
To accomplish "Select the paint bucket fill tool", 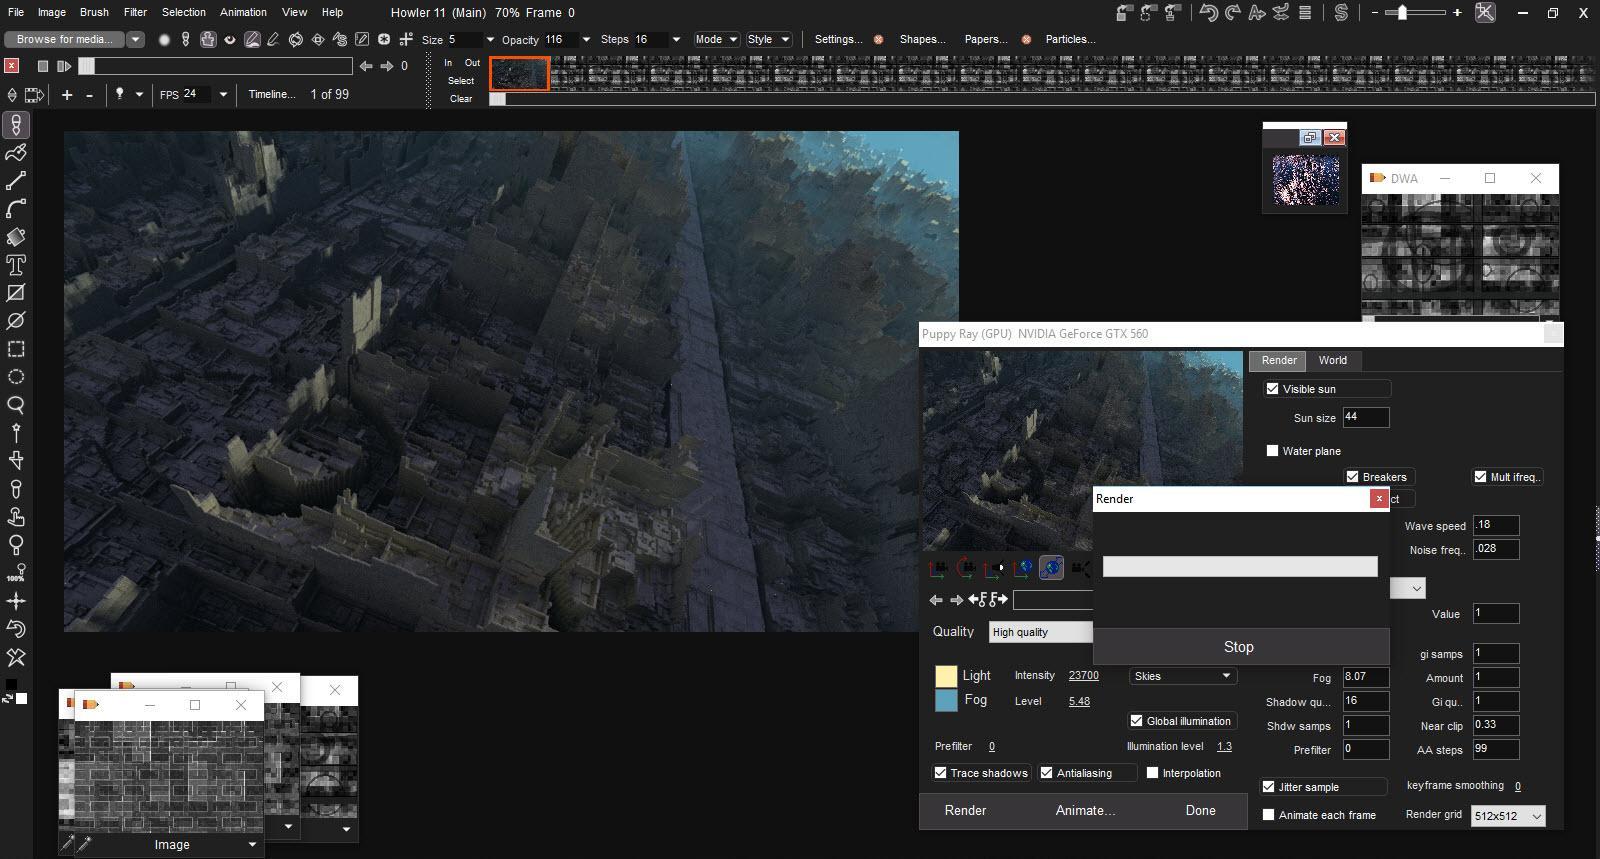I will [16, 237].
